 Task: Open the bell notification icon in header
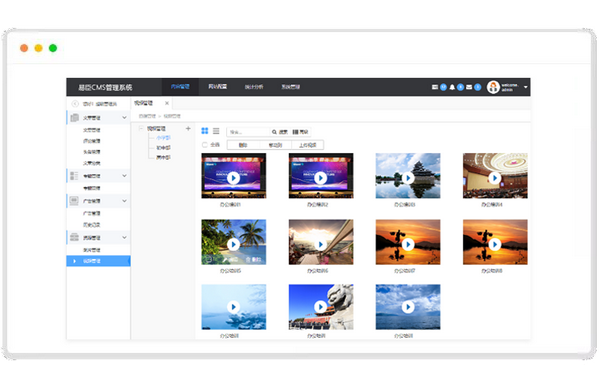click(x=452, y=87)
